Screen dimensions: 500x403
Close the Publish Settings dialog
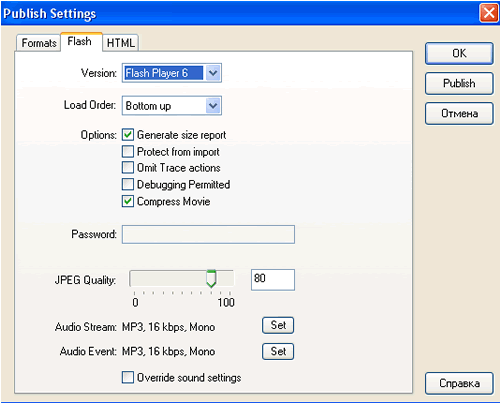(489, 13)
